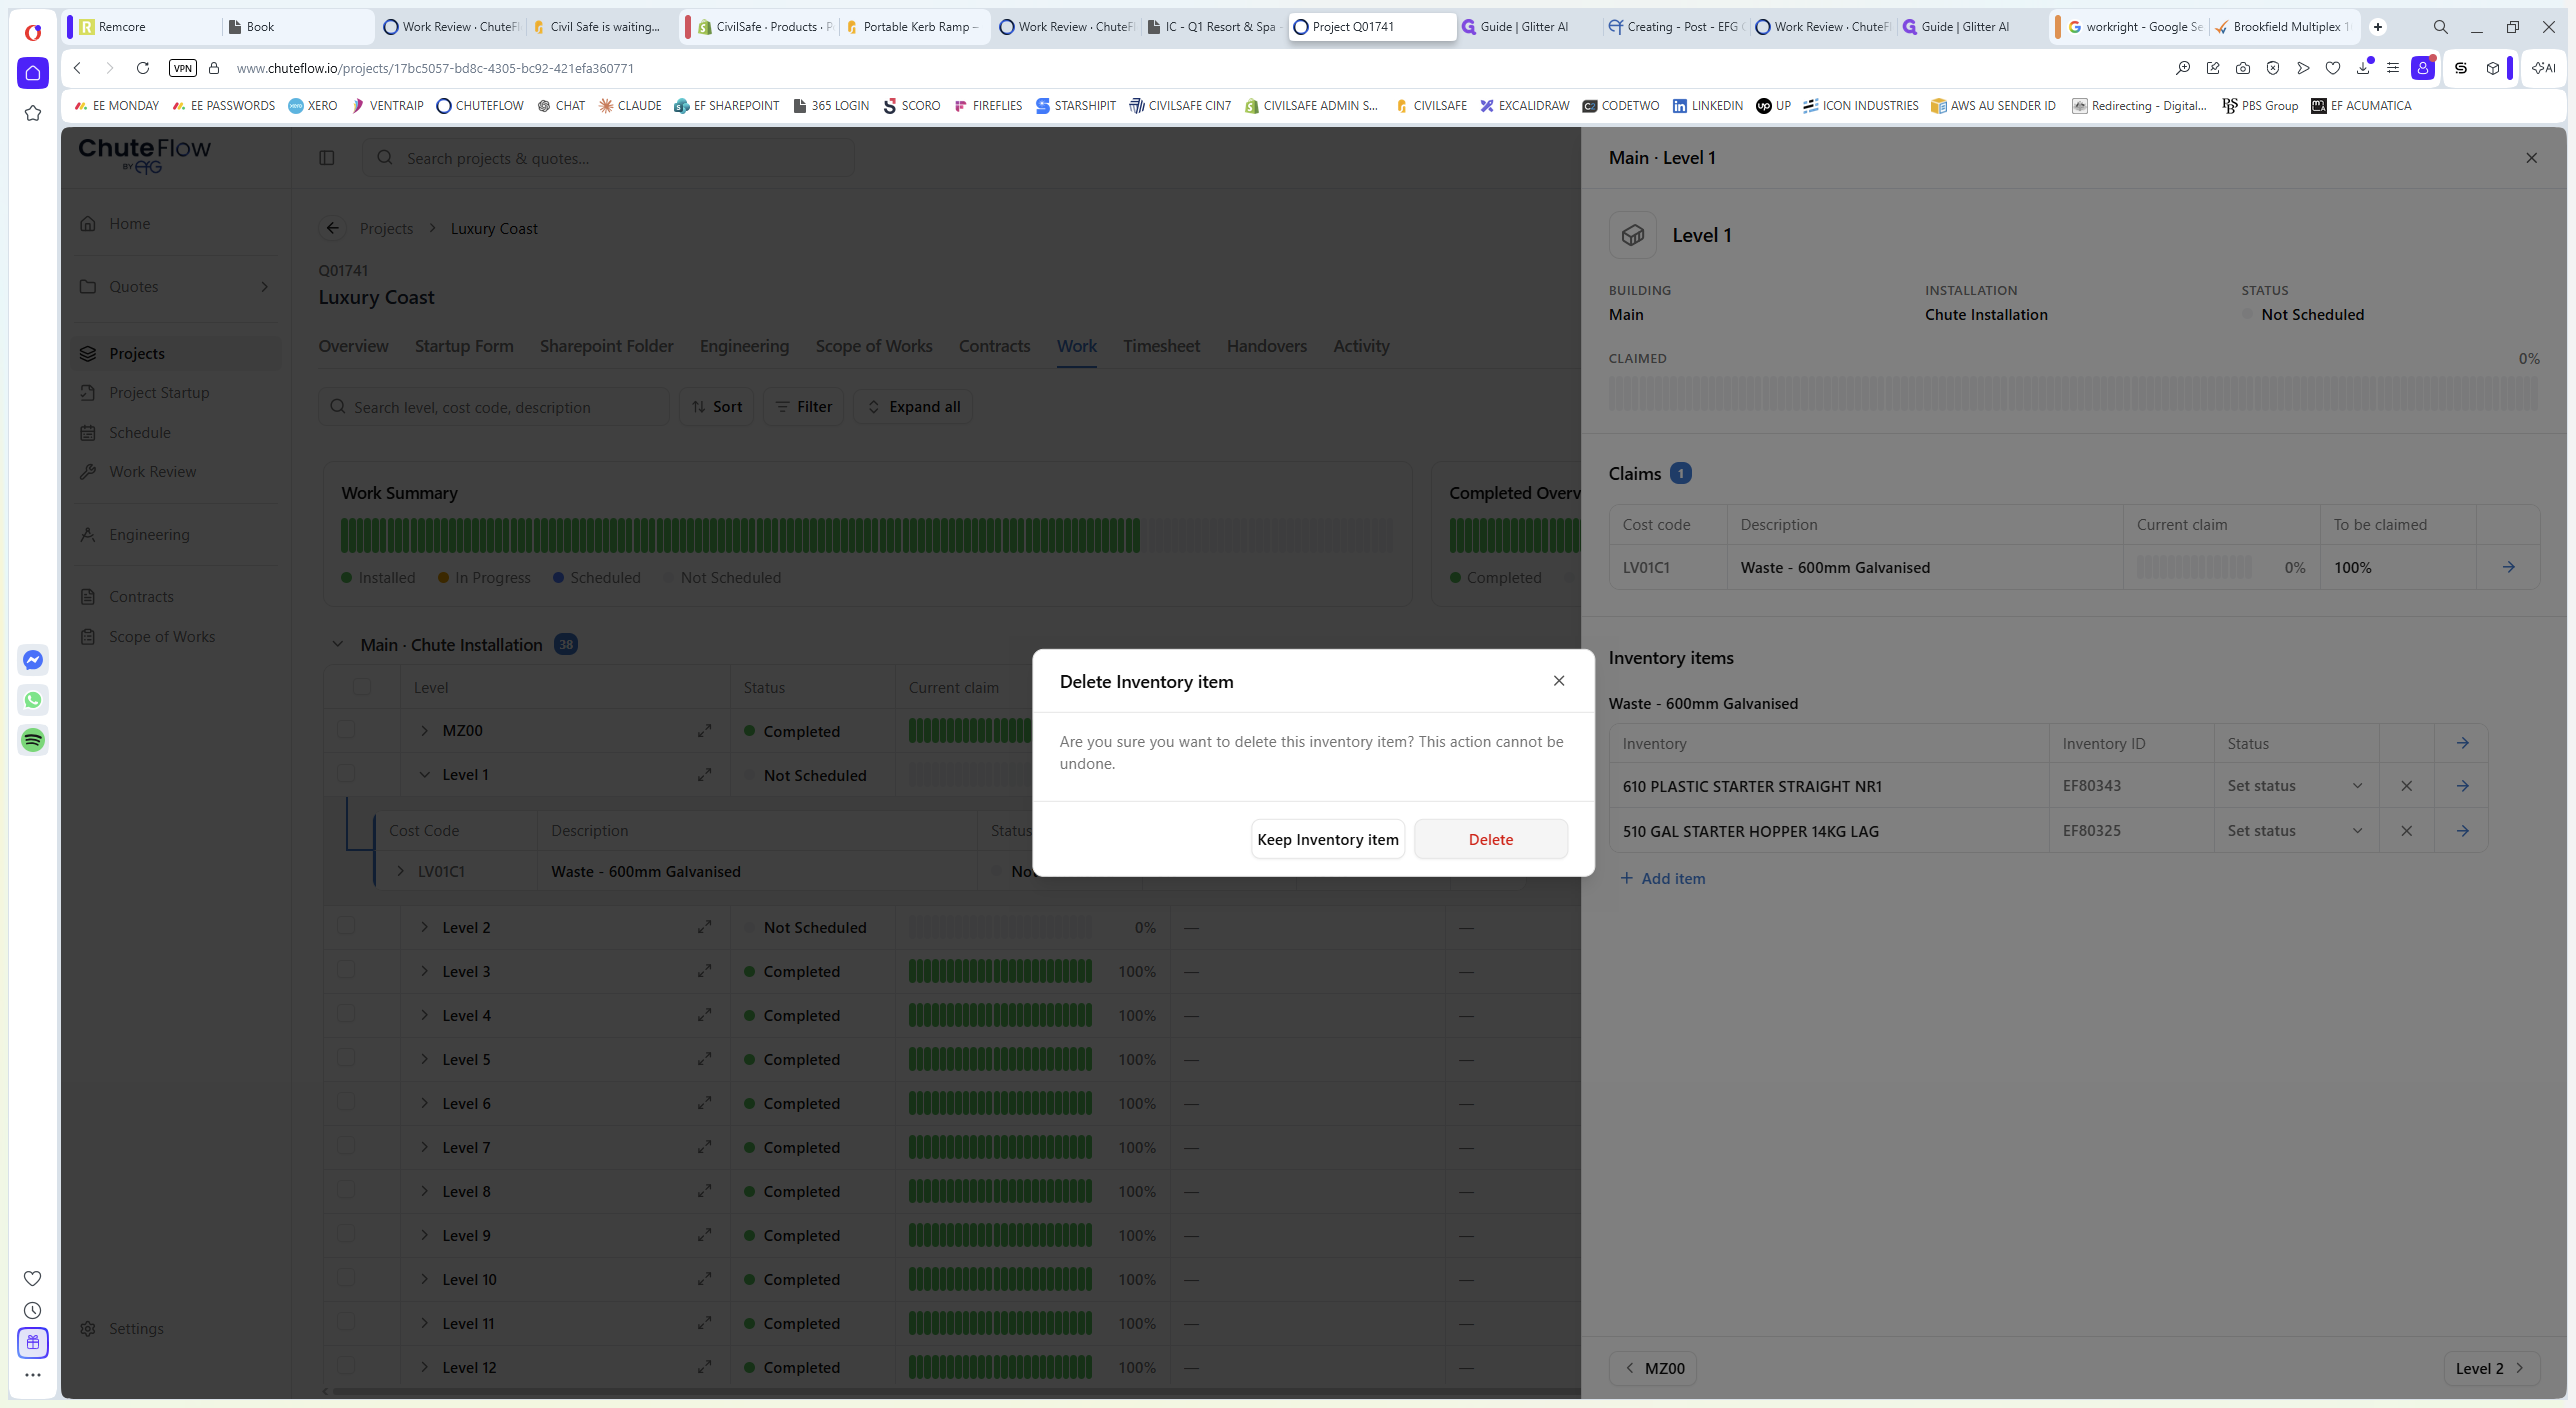This screenshot has width=2576, height=1408.
Task: Open arrow for 510 GAL STARTER HOPPER row
Action: coord(2462,831)
